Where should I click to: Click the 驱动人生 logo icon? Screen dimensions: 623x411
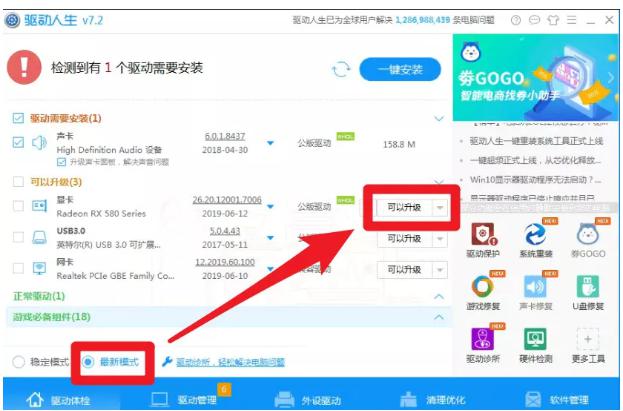(12, 20)
